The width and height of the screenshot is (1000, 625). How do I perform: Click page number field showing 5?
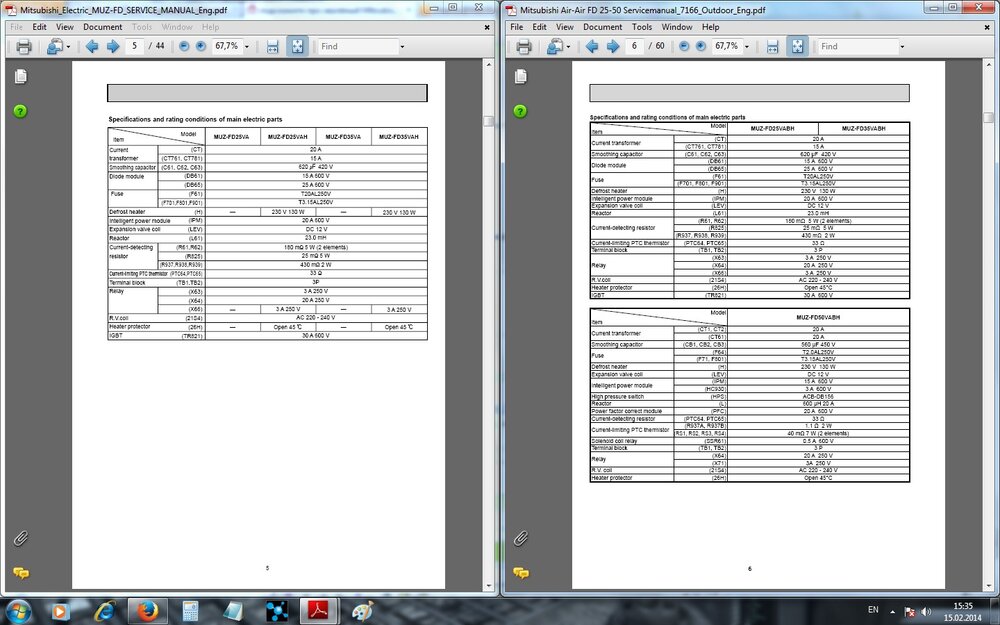(x=135, y=46)
